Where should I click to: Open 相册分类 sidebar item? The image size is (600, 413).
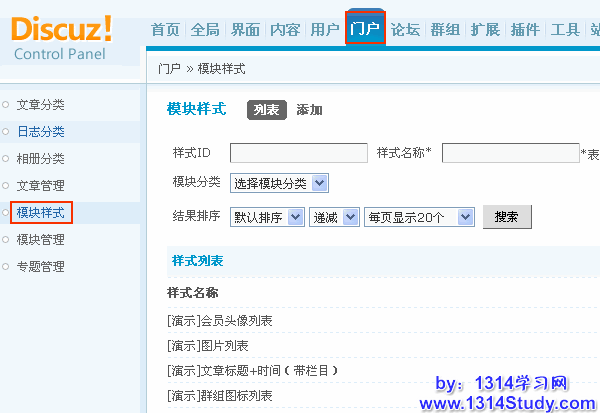point(40,158)
